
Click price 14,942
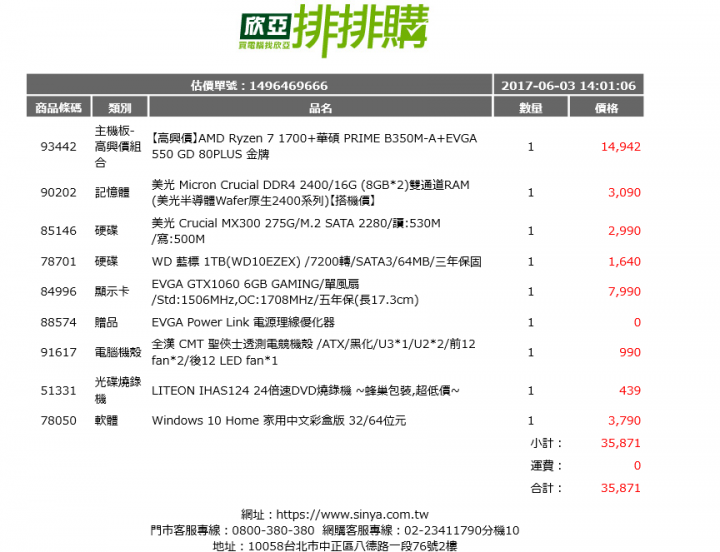[x=621, y=146]
